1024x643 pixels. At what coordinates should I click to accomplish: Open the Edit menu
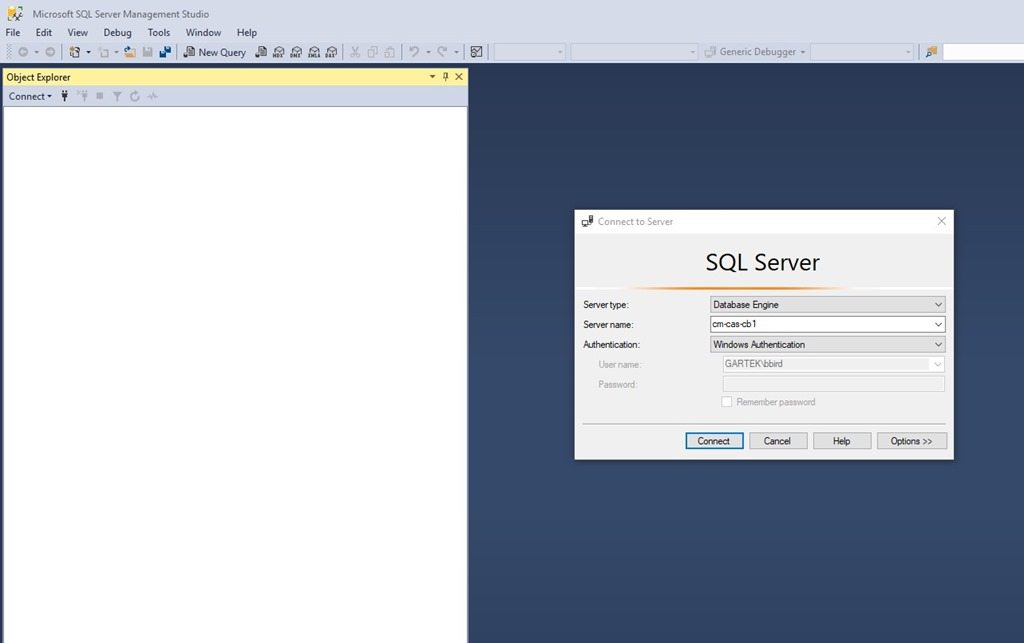pyautogui.click(x=44, y=33)
